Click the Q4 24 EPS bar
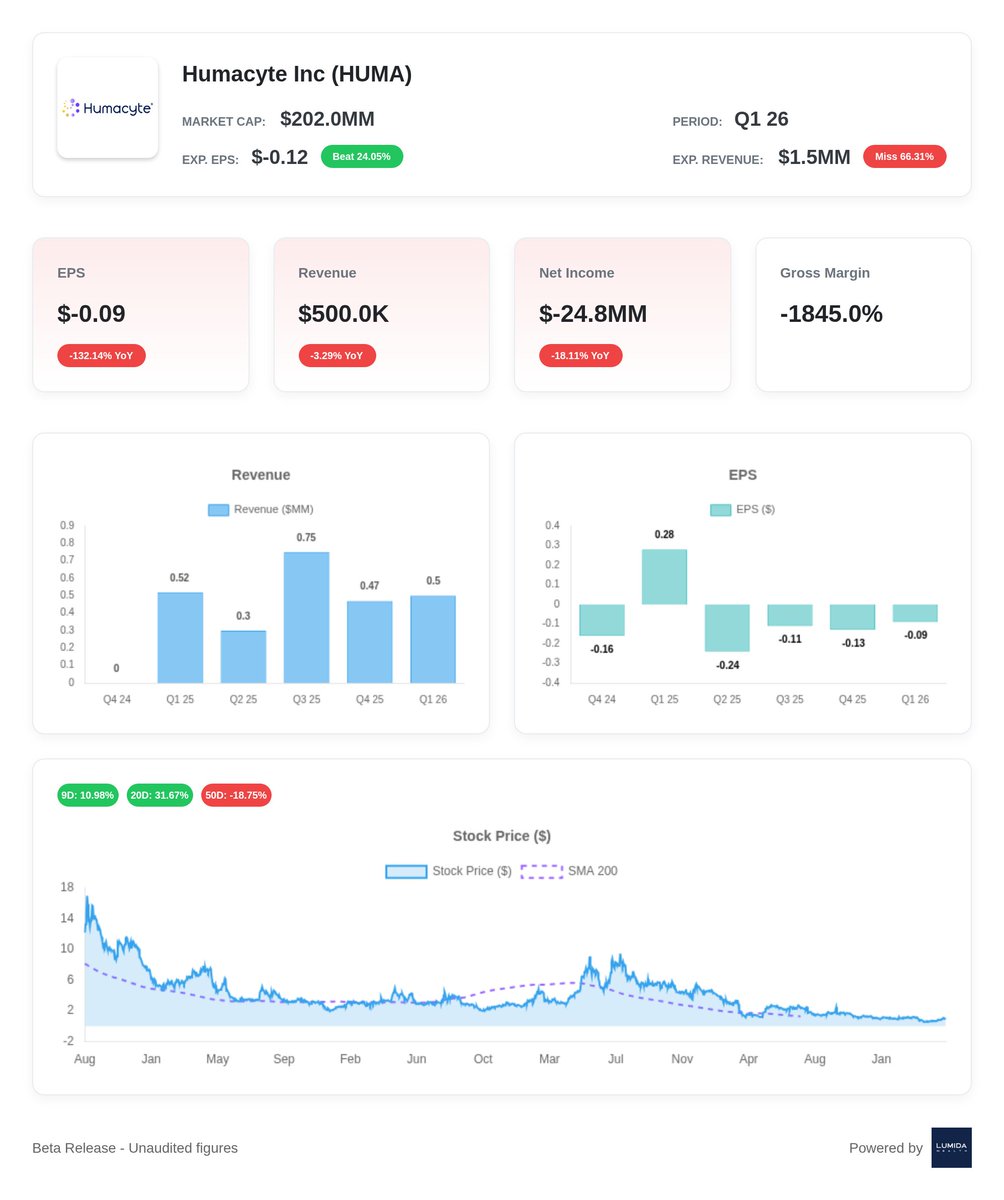The image size is (1004, 1200). tap(602, 620)
